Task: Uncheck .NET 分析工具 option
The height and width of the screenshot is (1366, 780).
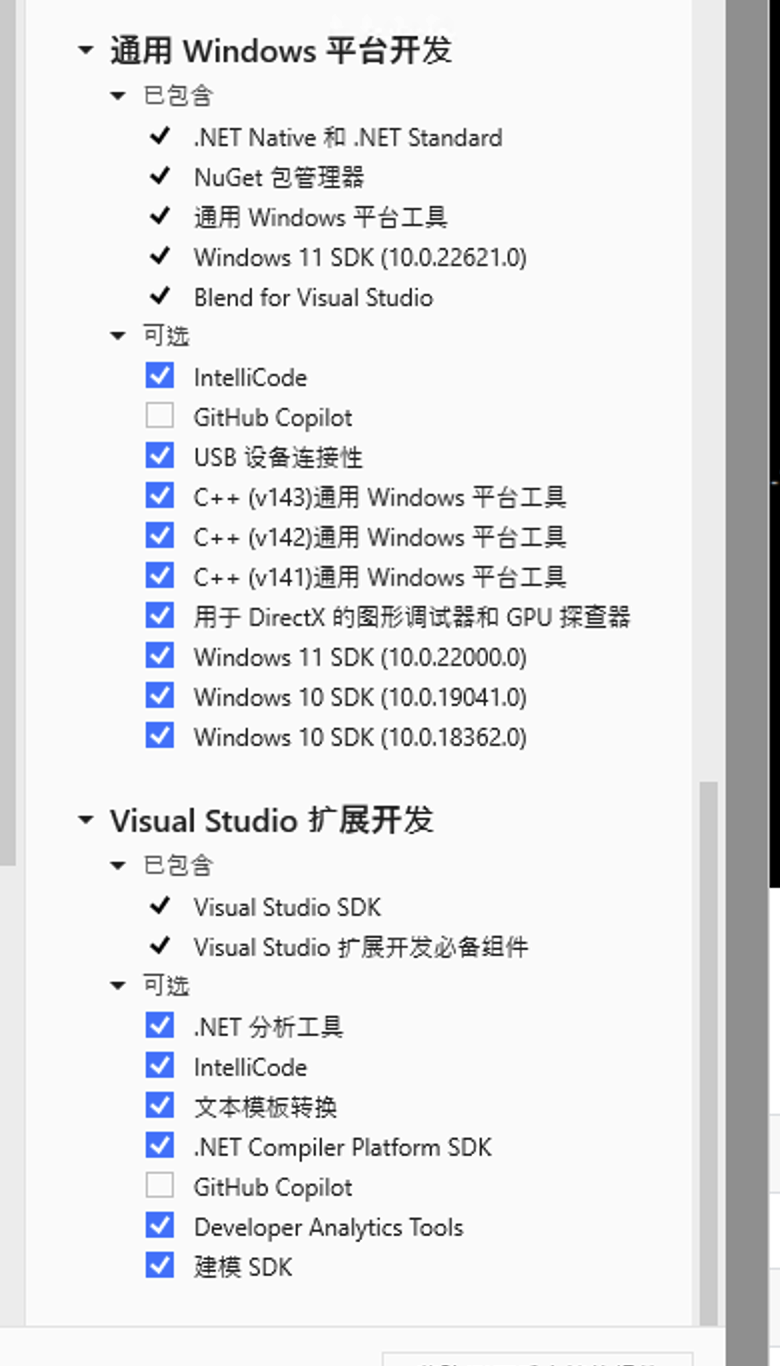Action: point(159,1026)
